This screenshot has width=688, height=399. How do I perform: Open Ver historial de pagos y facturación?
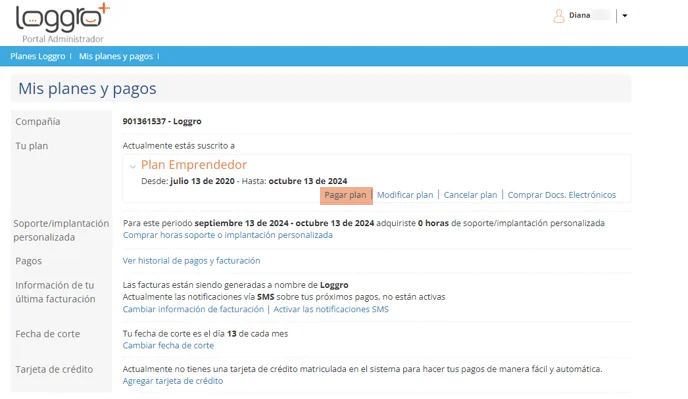[191, 261]
